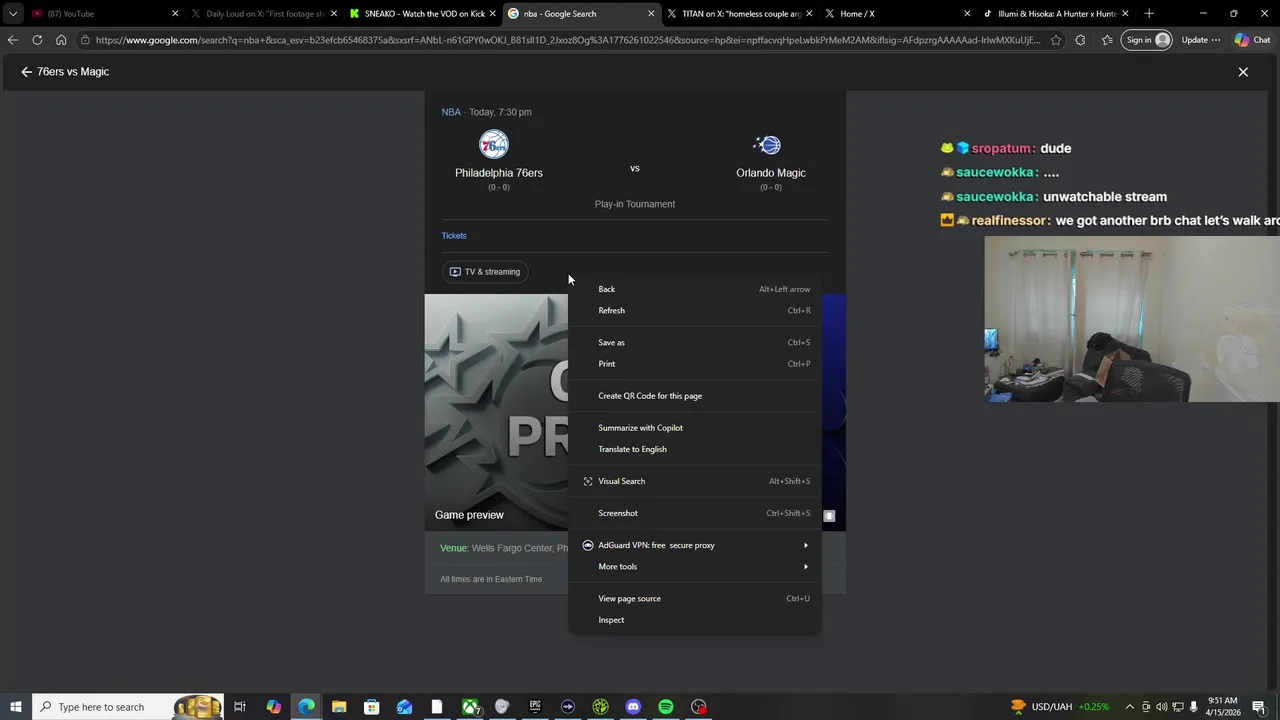The width and height of the screenshot is (1280, 720).
Task: Open Copilot from the taskbar
Action: pyautogui.click(x=273, y=707)
